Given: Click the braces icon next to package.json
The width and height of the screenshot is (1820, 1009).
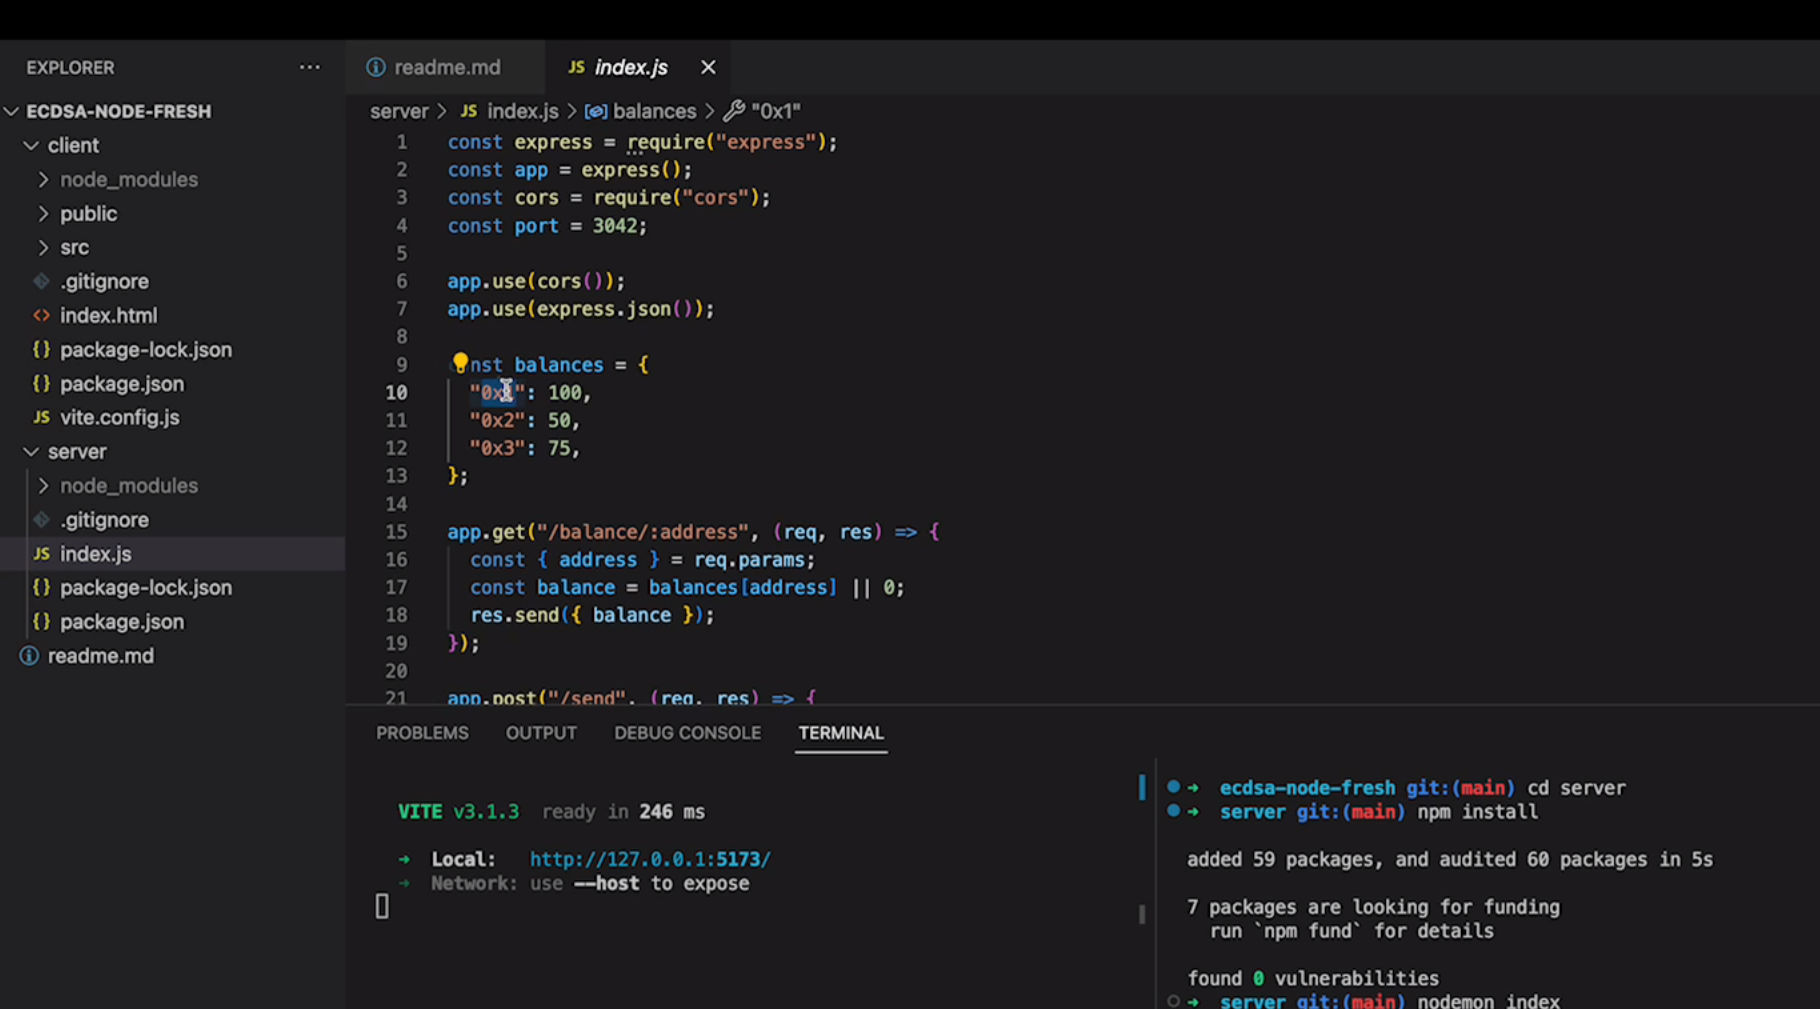Looking at the screenshot, I should click(41, 383).
